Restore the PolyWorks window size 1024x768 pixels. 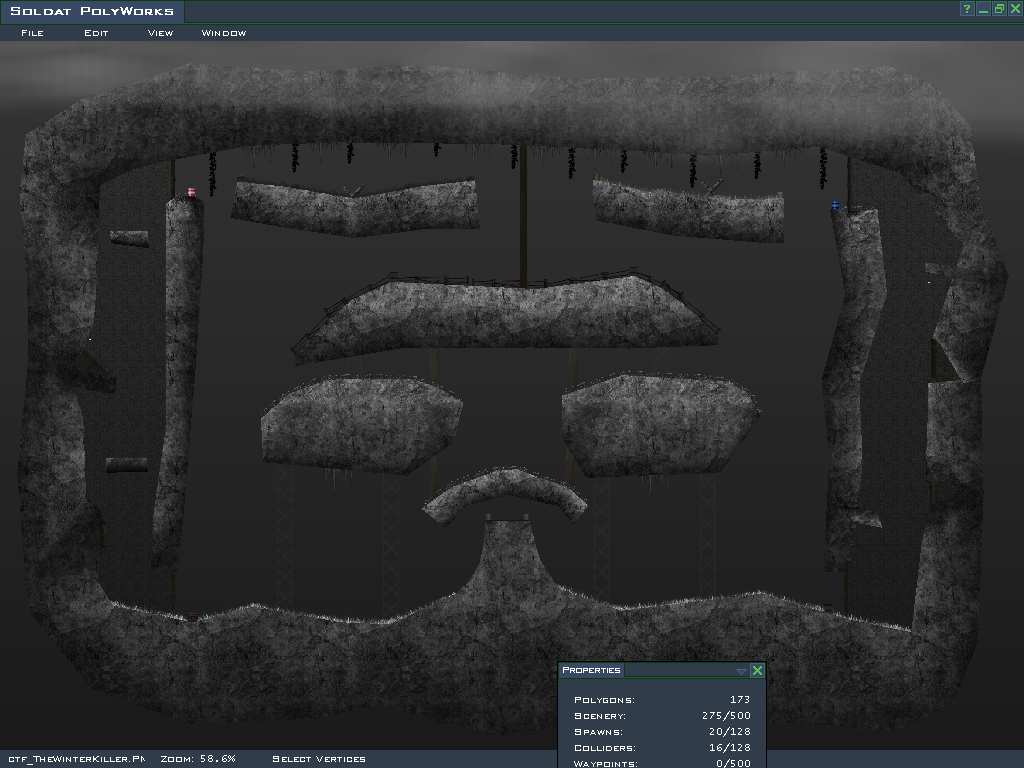(x=999, y=9)
